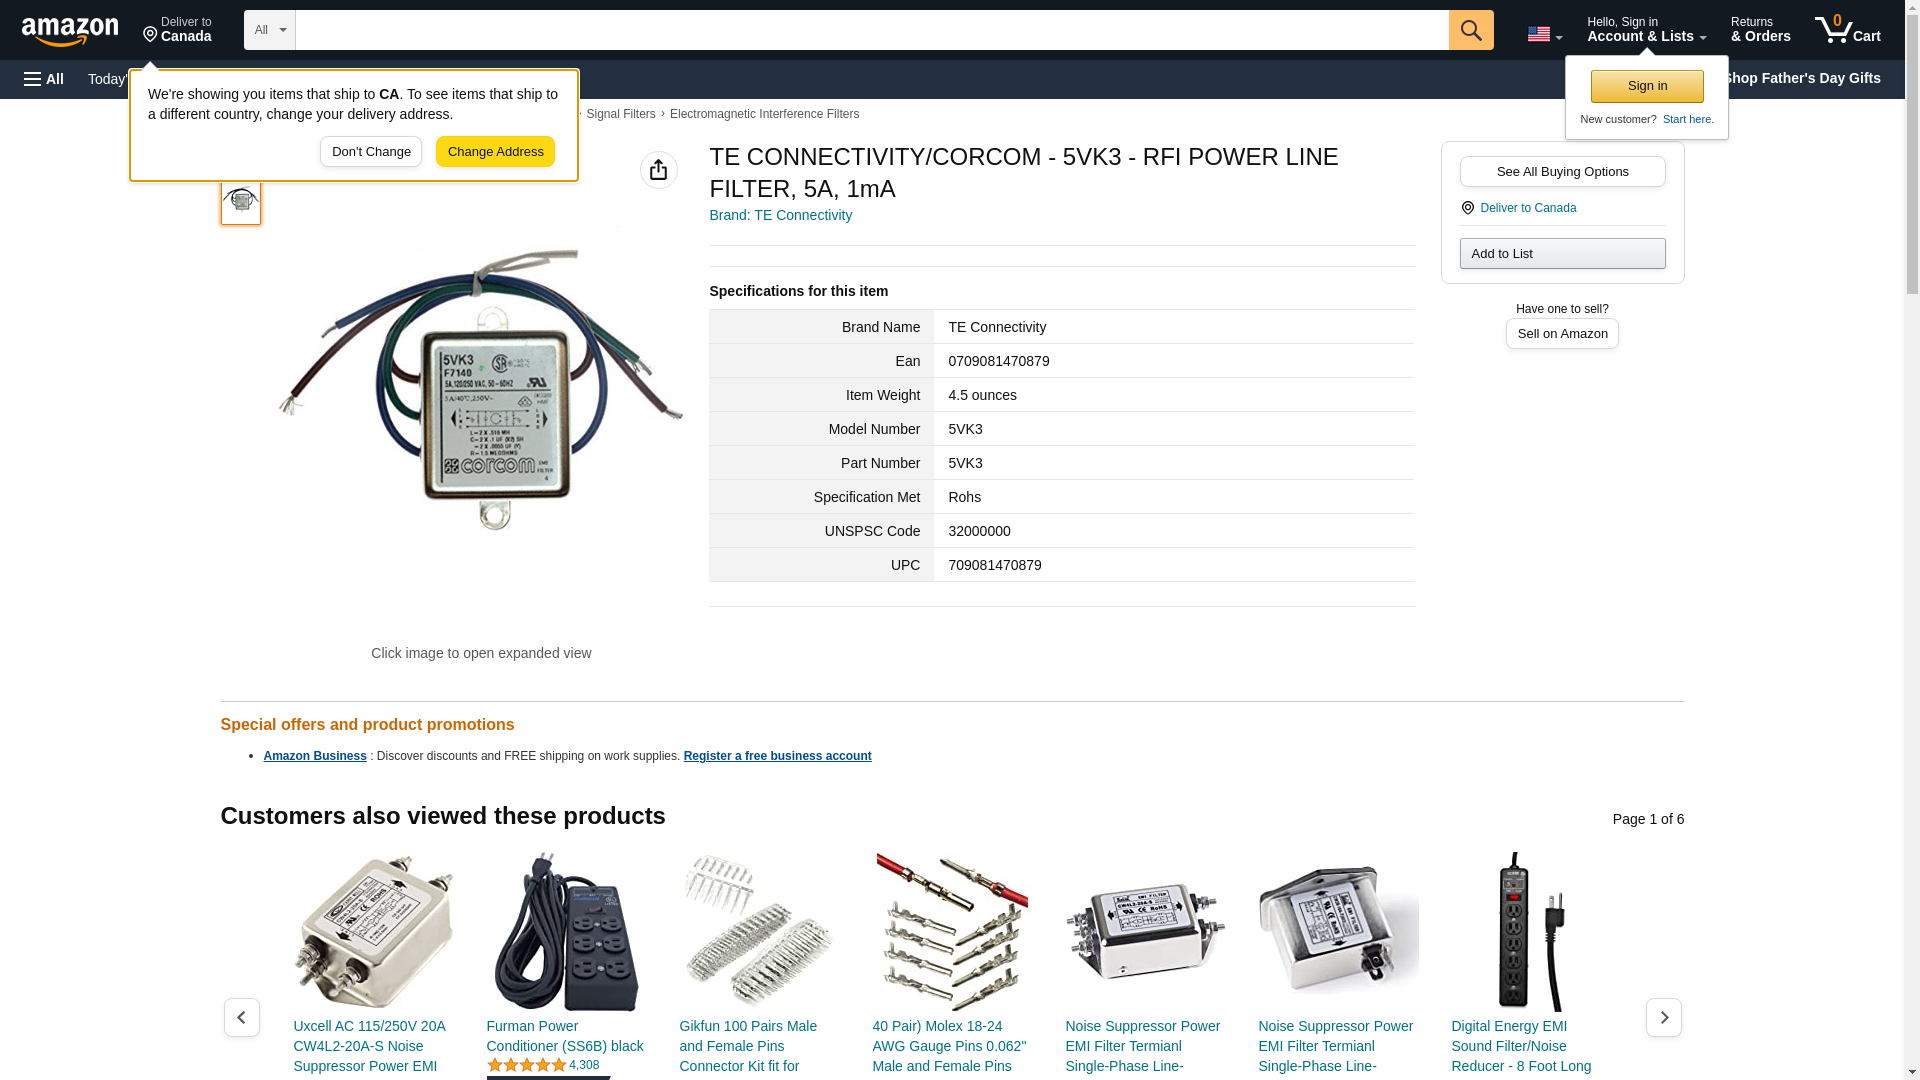Choose Don't Change in popup
1920x1080 pixels.
[x=371, y=152]
